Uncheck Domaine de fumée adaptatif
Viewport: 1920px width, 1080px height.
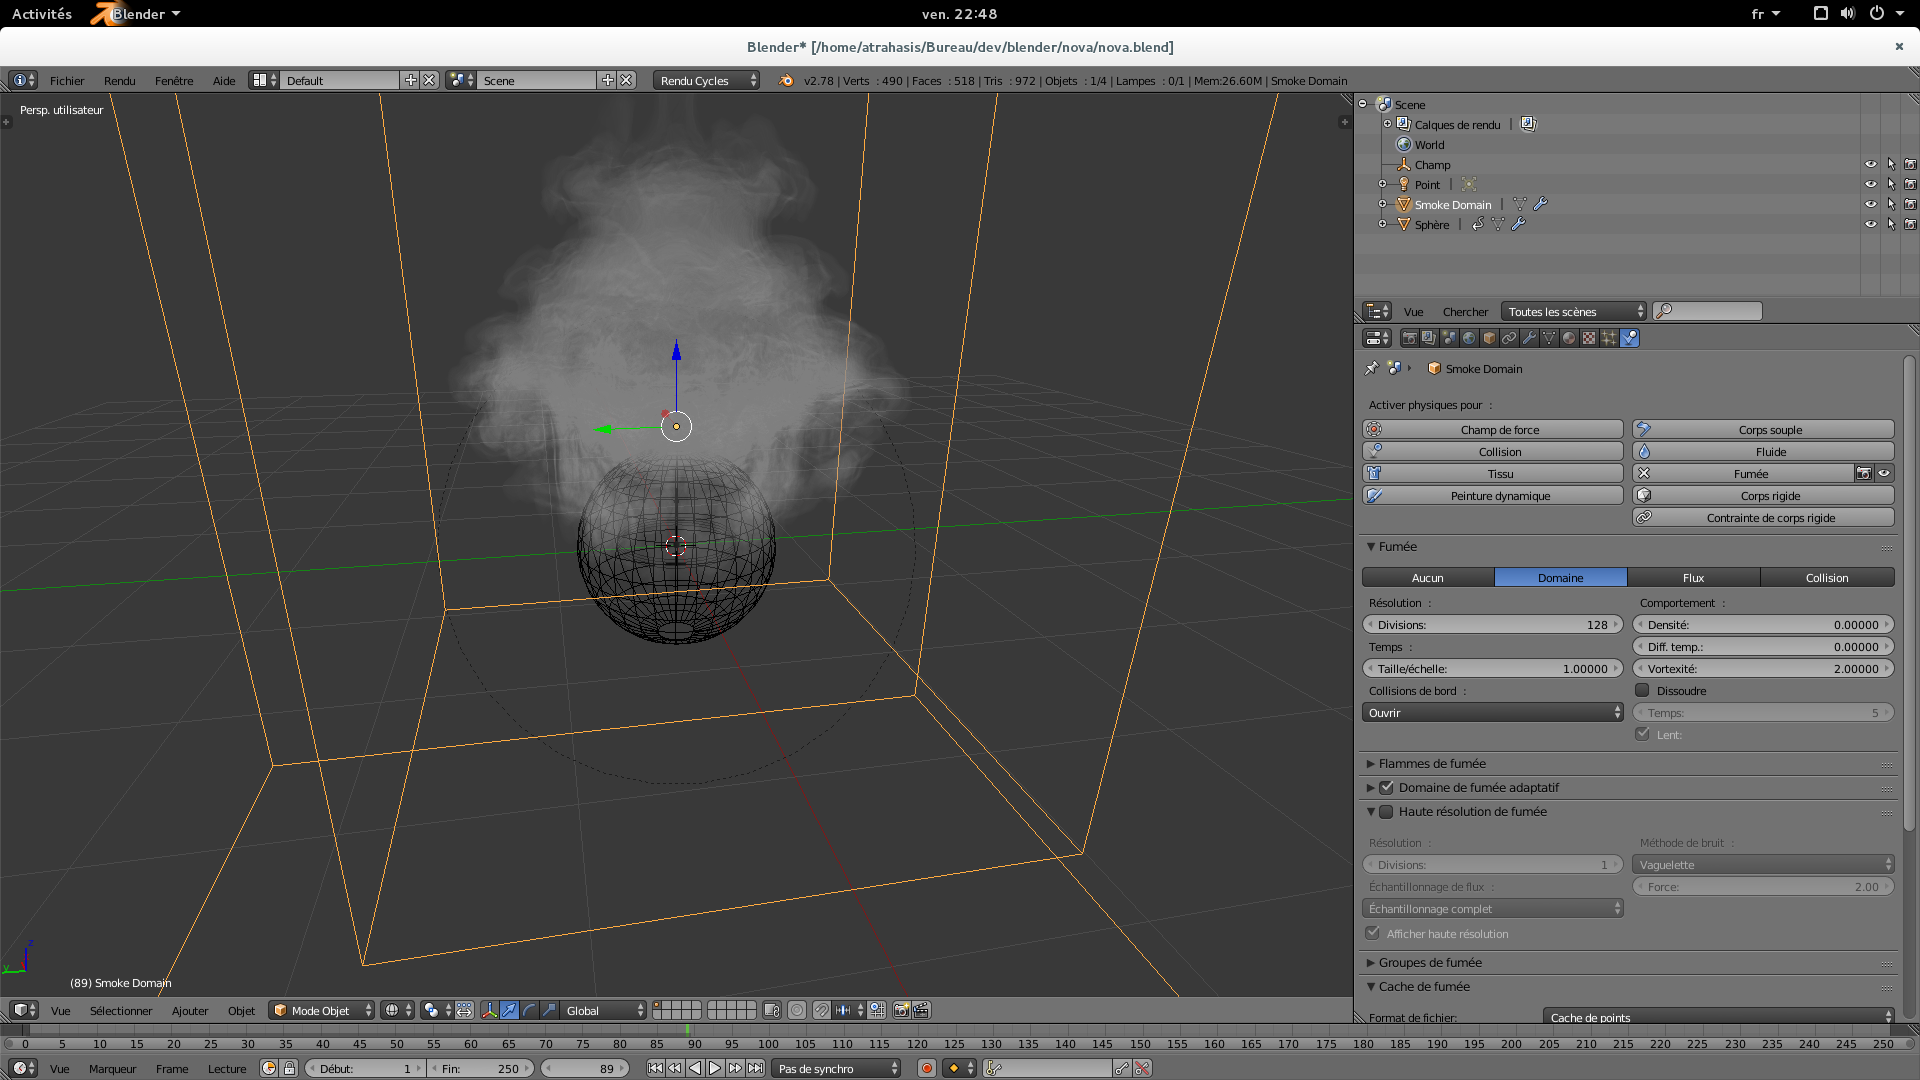pyautogui.click(x=1387, y=787)
